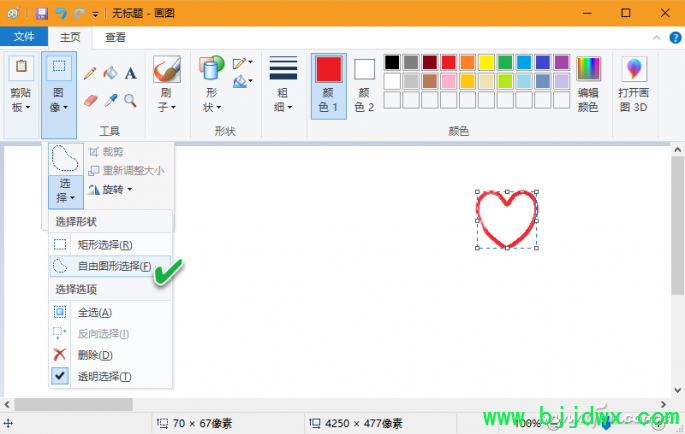
Task: Choose Color 1 as active color
Action: [x=329, y=86]
